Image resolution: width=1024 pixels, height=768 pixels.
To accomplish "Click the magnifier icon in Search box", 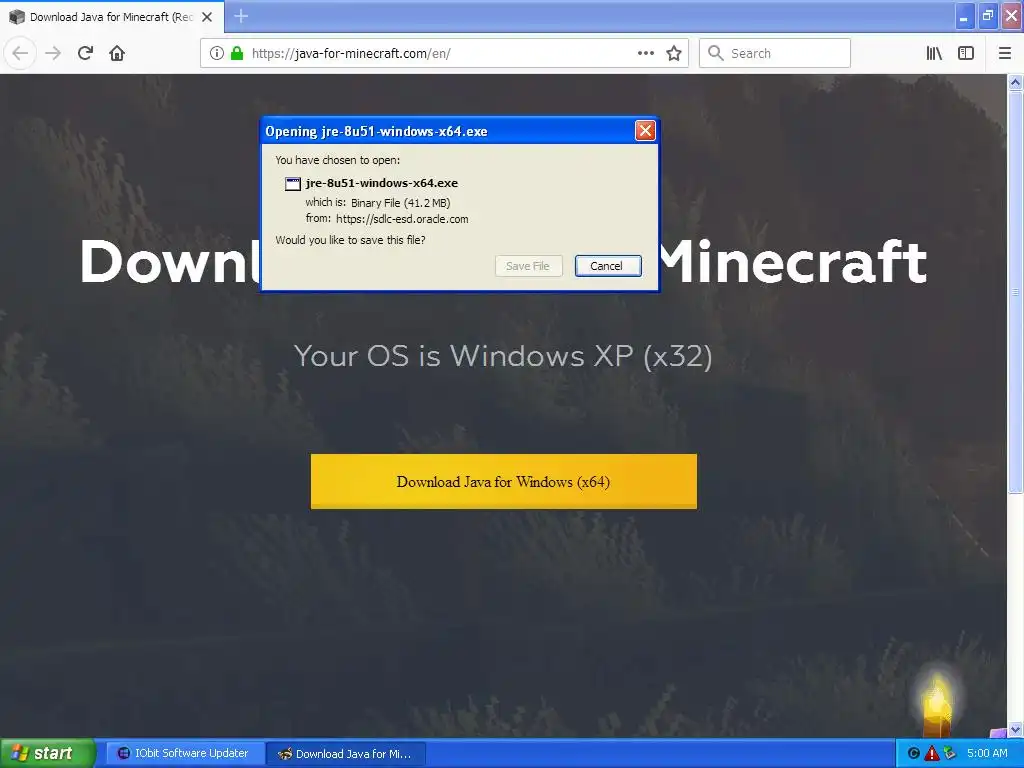I will click(716, 53).
